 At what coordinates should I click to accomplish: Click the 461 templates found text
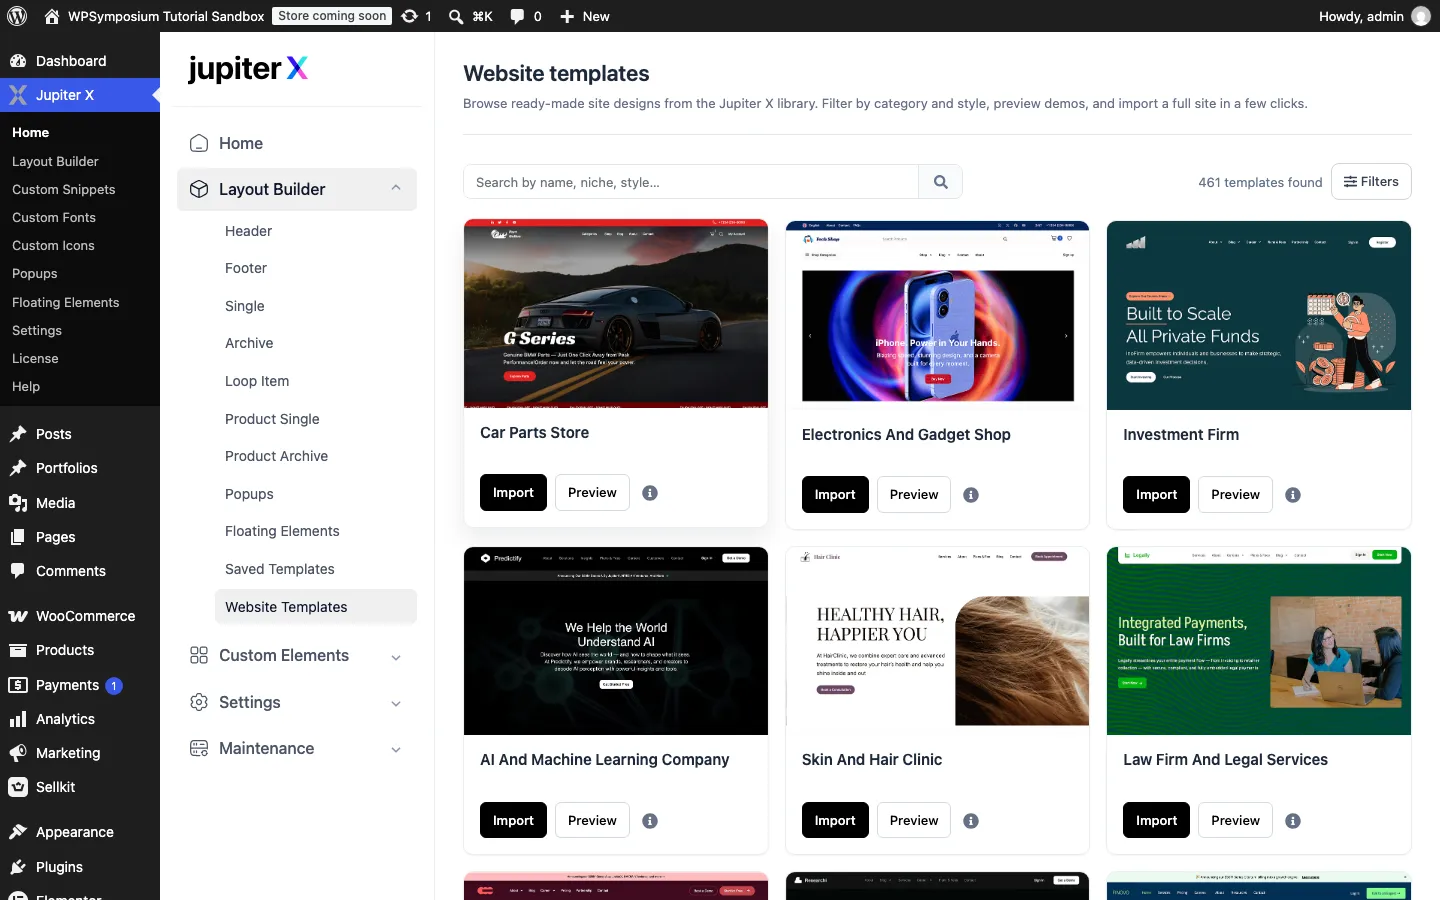1260,182
